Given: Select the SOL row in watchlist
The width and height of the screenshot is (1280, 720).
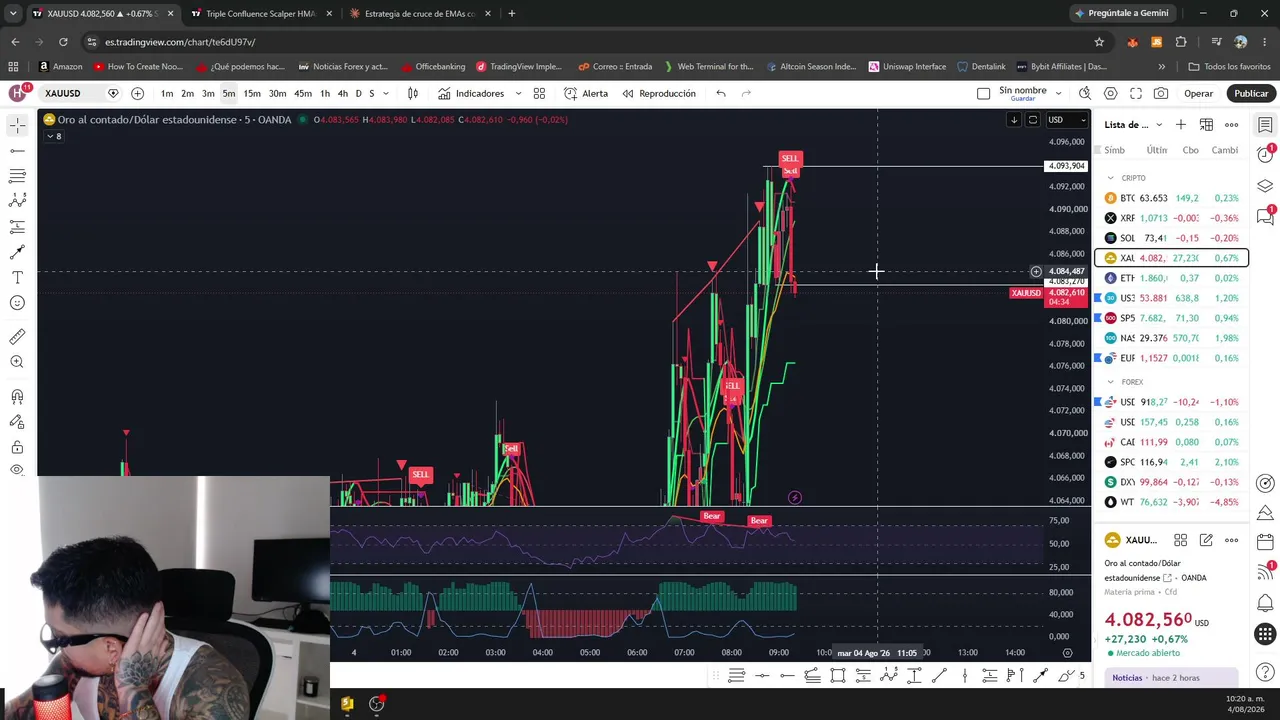Looking at the screenshot, I should (1171, 238).
